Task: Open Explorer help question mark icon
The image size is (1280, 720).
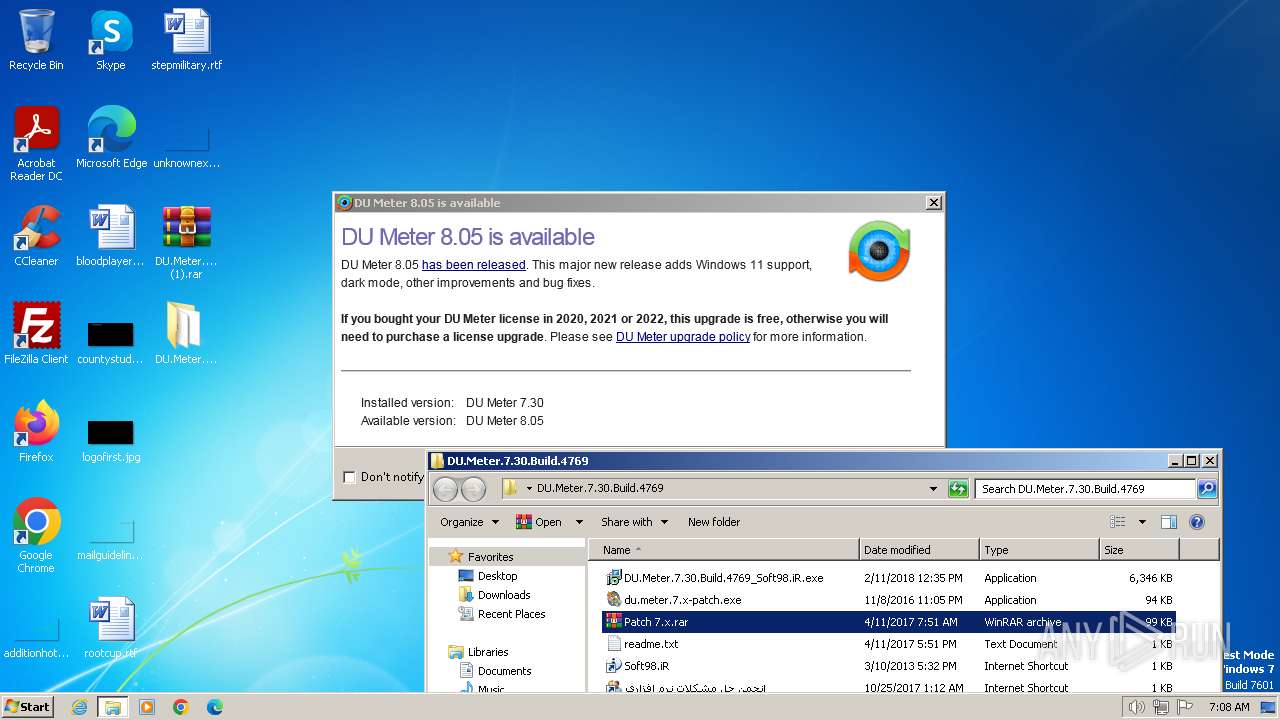Action: 1197,522
